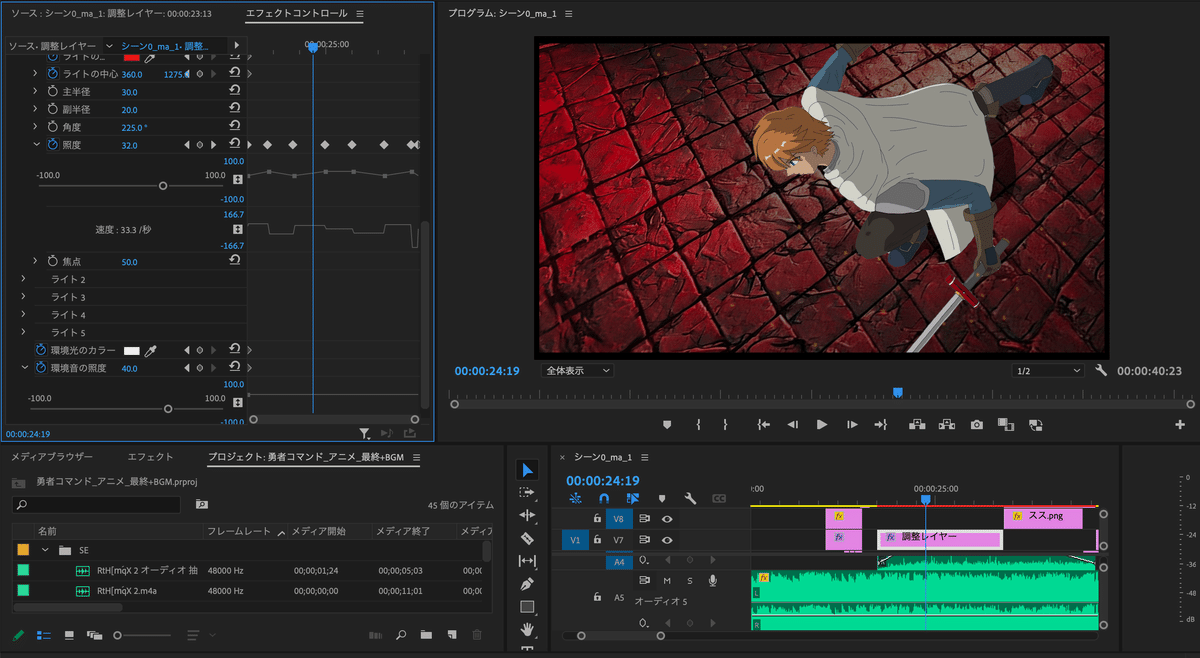Click white 環境光のカラー swatch
The height and width of the screenshot is (658, 1200).
click(x=131, y=351)
